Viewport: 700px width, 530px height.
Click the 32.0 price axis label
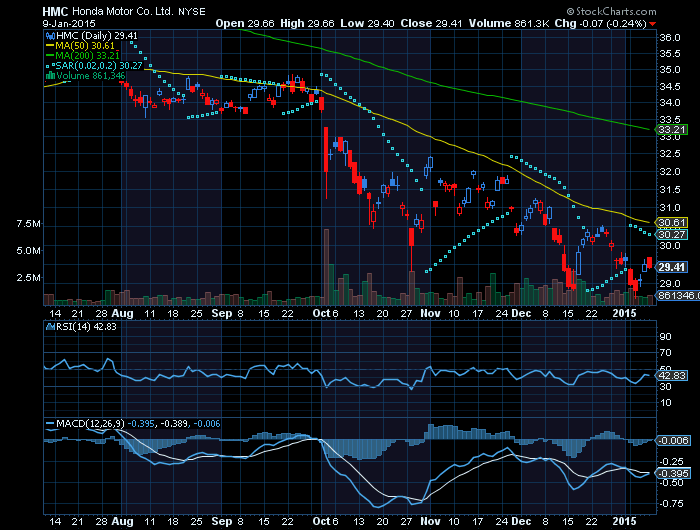point(669,171)
